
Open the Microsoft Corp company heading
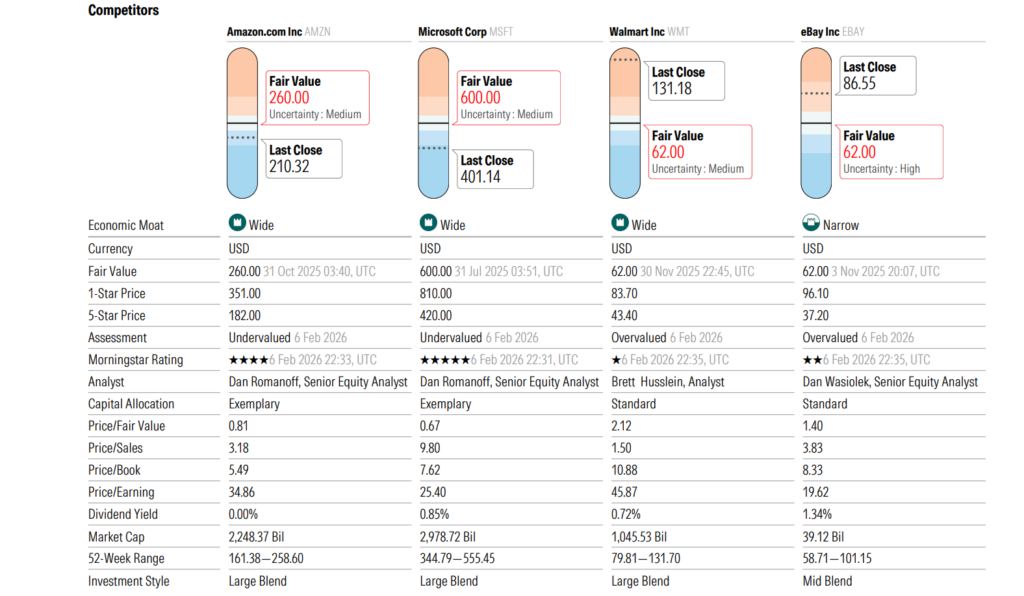(452, 32)
